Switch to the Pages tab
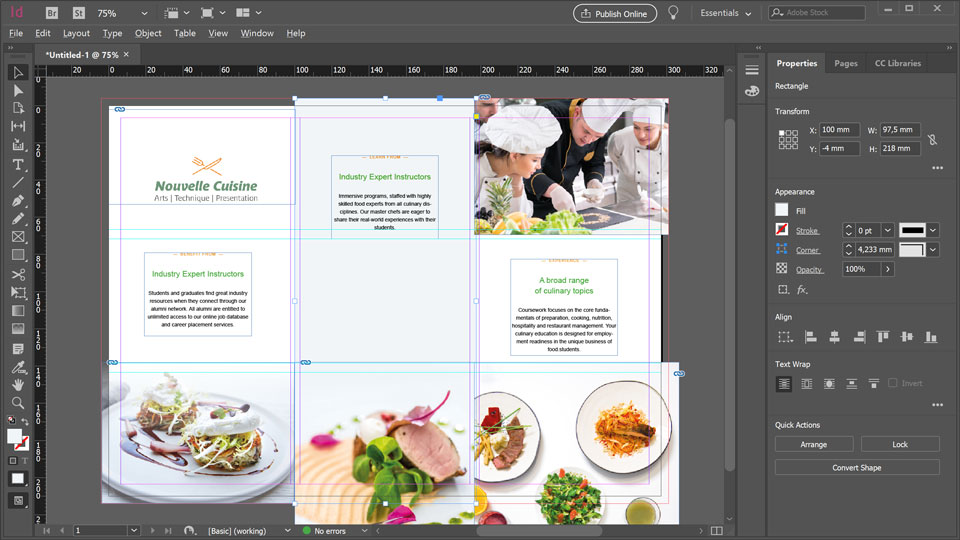 (845, 63)
